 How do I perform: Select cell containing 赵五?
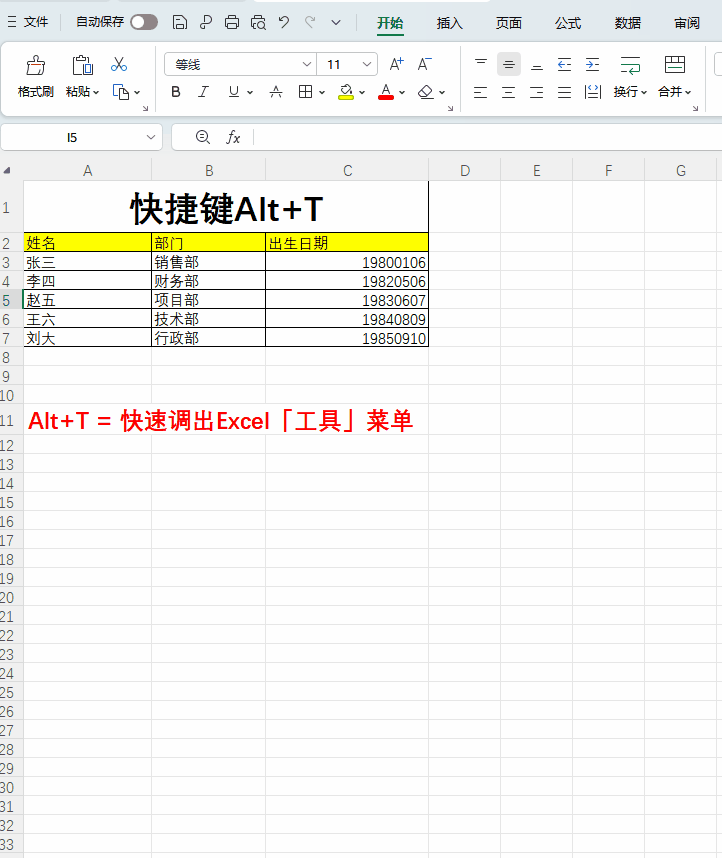coord(88,300)
